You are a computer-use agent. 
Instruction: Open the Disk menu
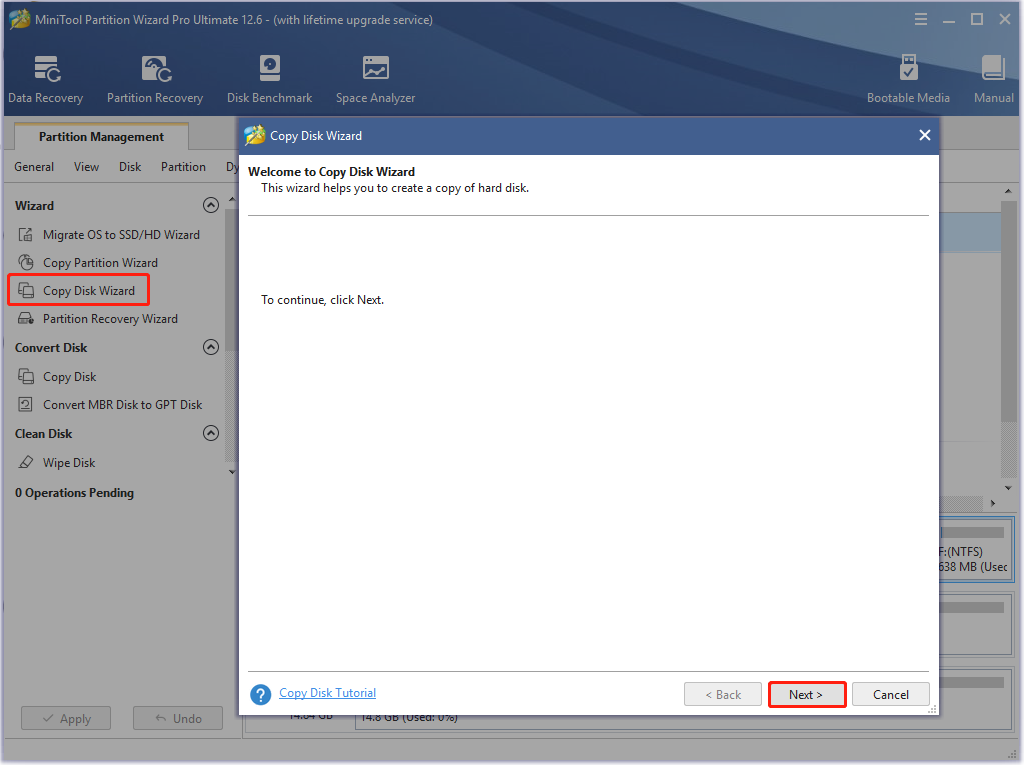click(x=130, y=167)
